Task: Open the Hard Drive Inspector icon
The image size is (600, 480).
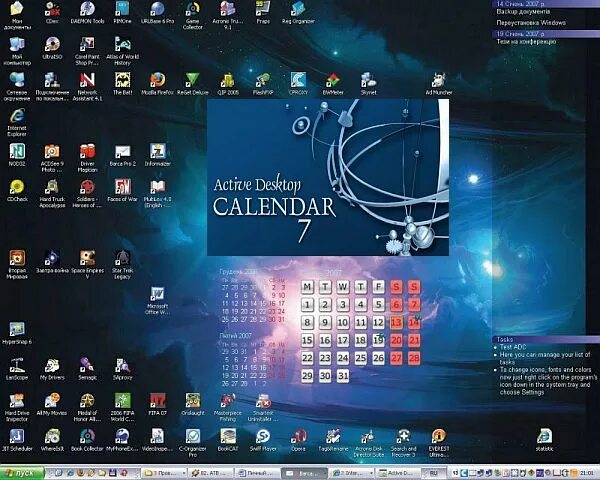Action: (x=17, y=407)
